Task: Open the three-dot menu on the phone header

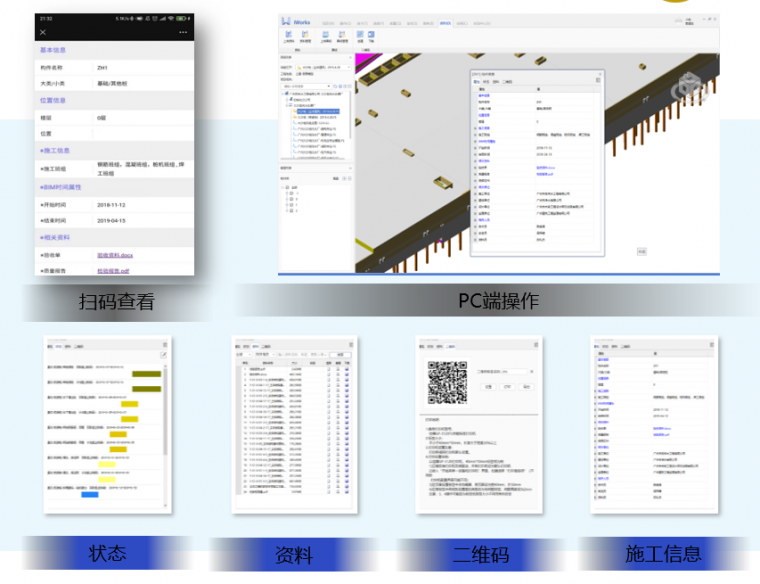Action: (x=183, y=32)
